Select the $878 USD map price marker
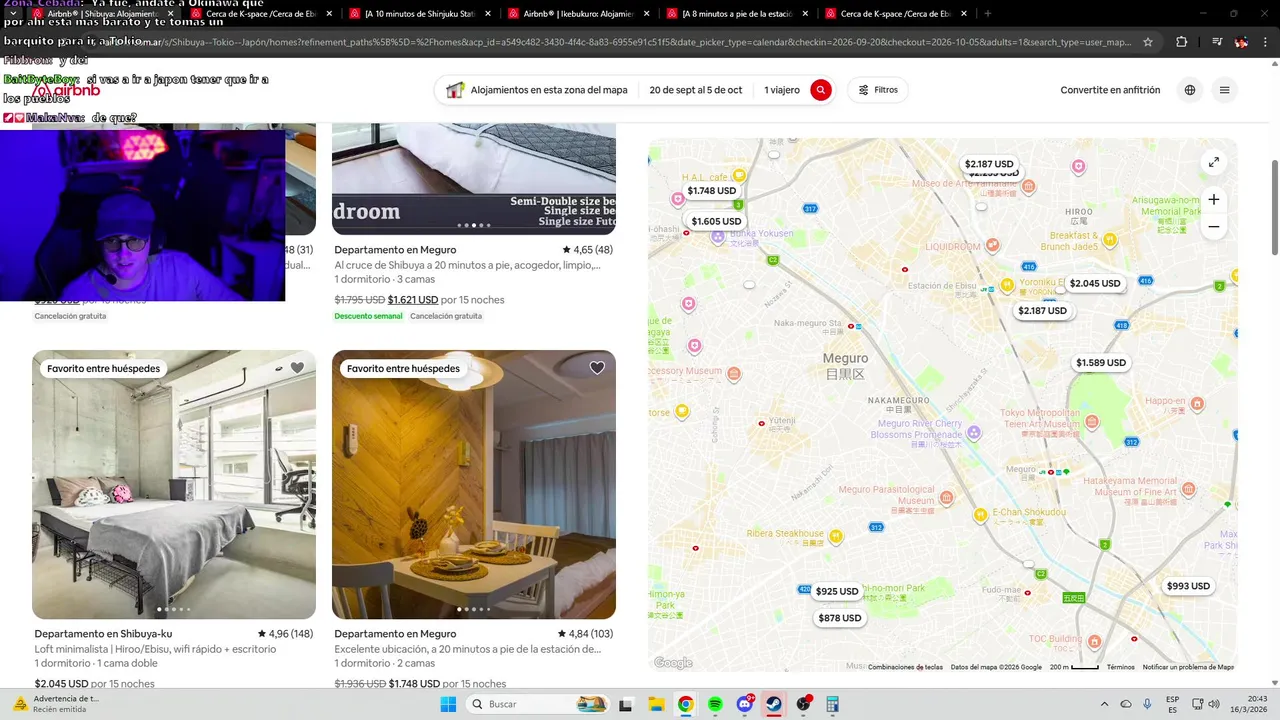This screenshot has height=720, width=1280. click(x=840, y=618)
